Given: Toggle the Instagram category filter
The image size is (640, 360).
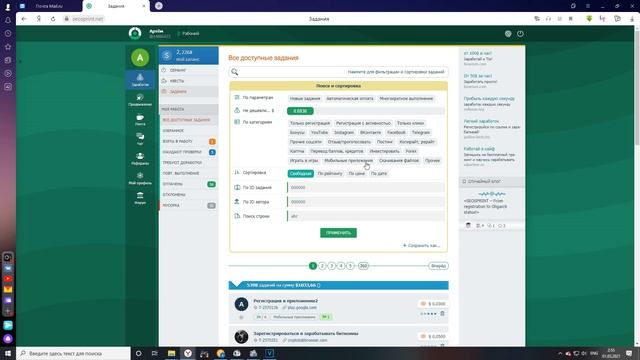Looking at the screenshot, I should coord(344,132).
